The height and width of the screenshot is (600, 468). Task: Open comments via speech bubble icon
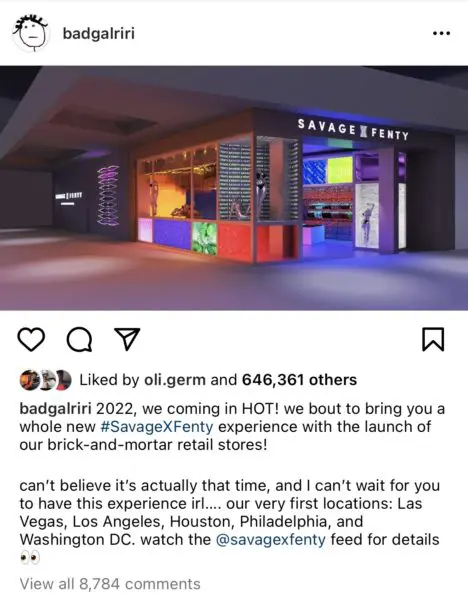pyautogui.click(x=80, y=340)
